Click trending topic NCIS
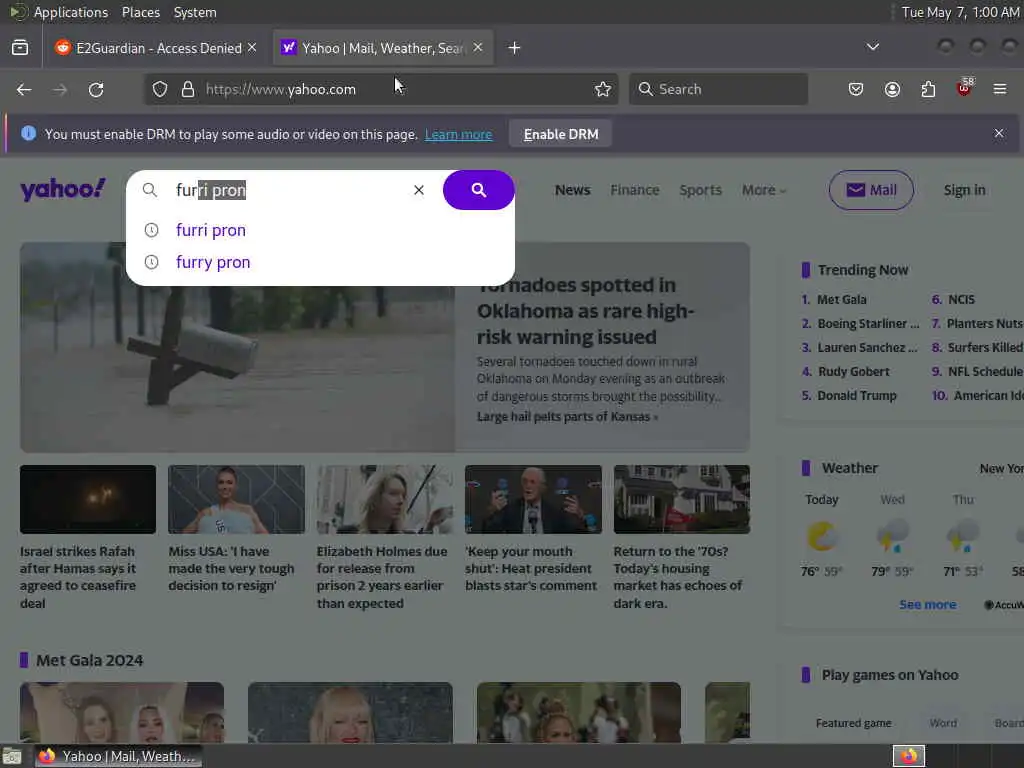Viewport: 1024px width, 768px height. click(961, 300)
